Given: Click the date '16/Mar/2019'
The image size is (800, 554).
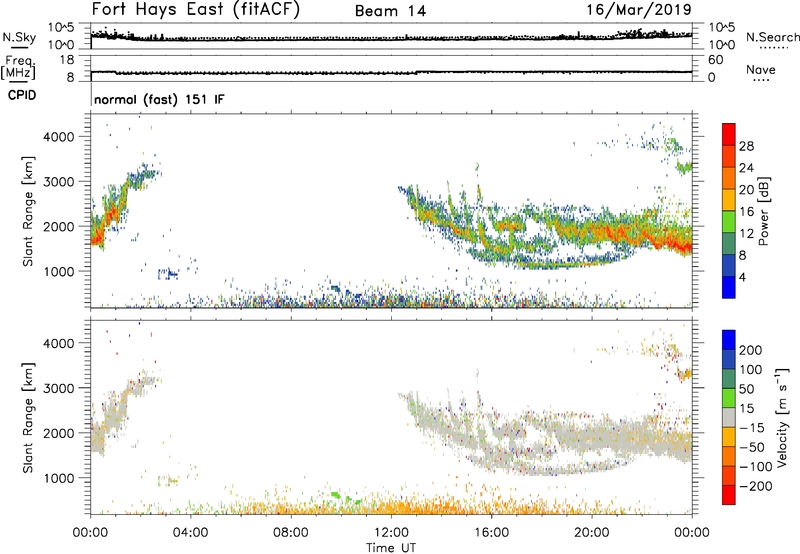Looking at the screenshot, I should (639, 9).
